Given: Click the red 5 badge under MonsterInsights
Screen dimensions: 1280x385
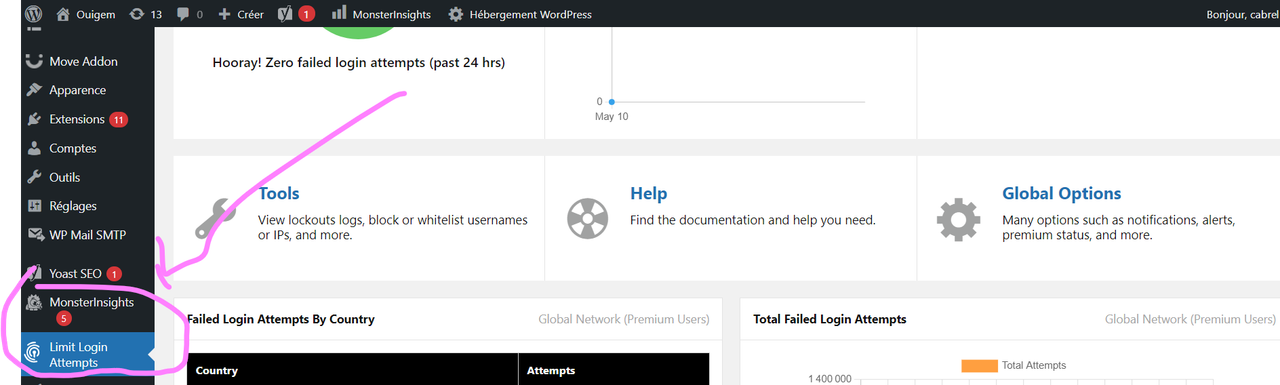Looking at the screenshot, I should coord(64,318).
